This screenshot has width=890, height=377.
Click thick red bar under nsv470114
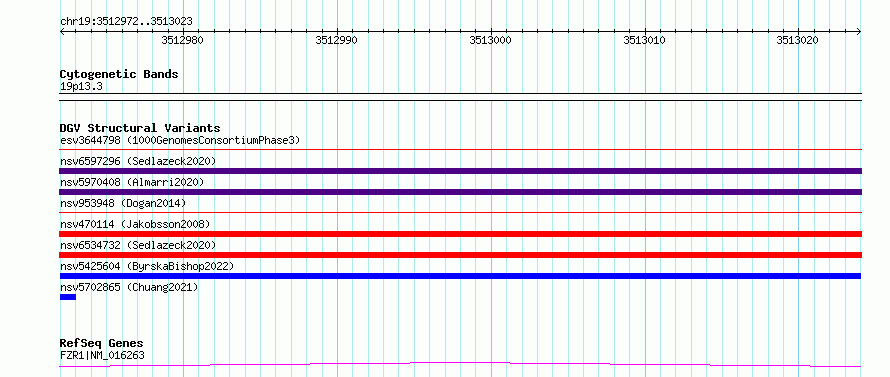460,234
